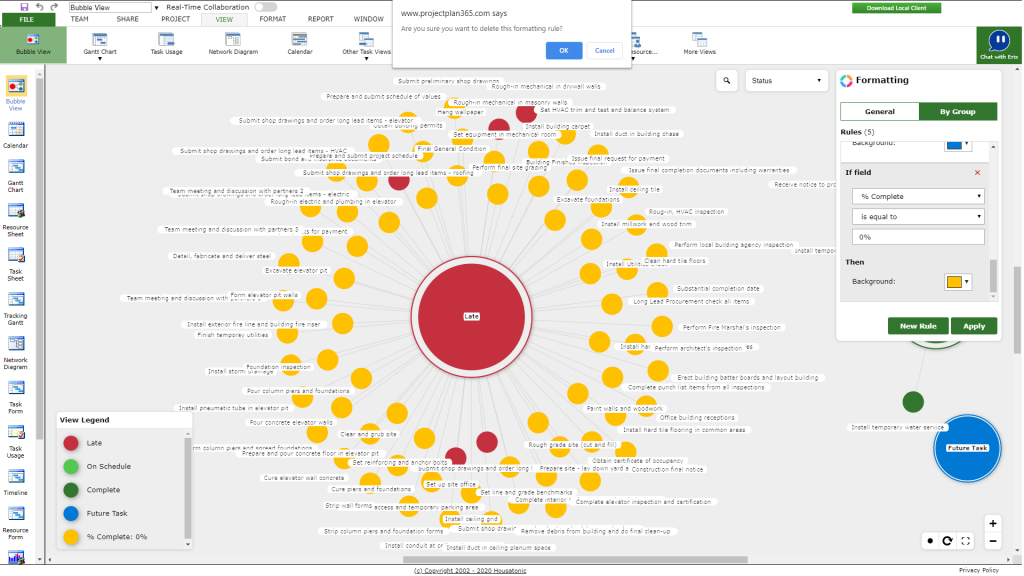This screenshot has height=576, width=1024.
Task: Open the REPORT ribbon tab
Action: pos(321,19)
